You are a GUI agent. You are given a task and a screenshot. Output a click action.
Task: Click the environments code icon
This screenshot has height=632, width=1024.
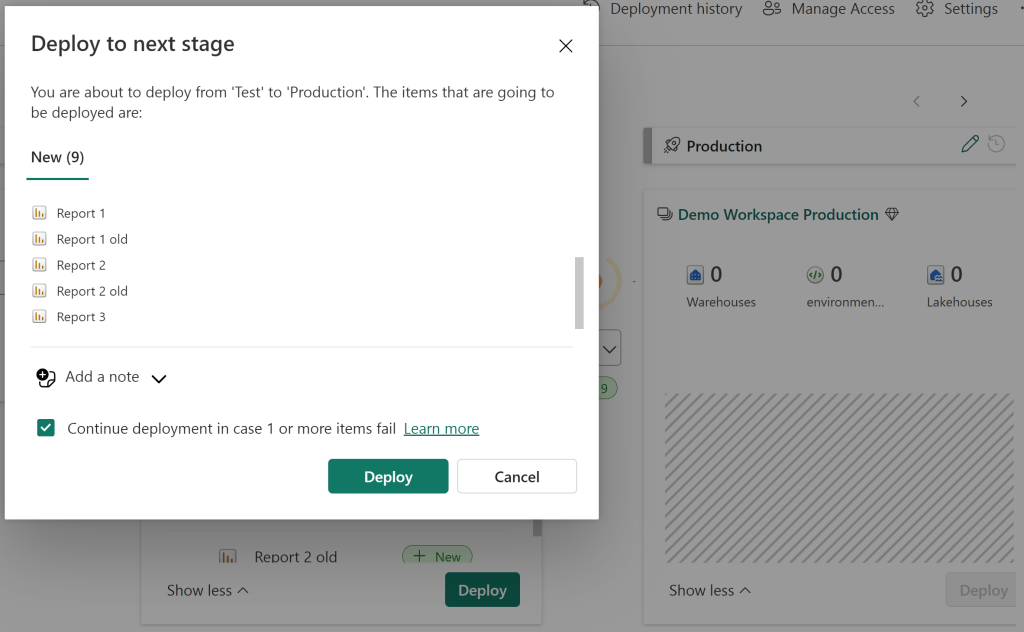click(815, 275)
